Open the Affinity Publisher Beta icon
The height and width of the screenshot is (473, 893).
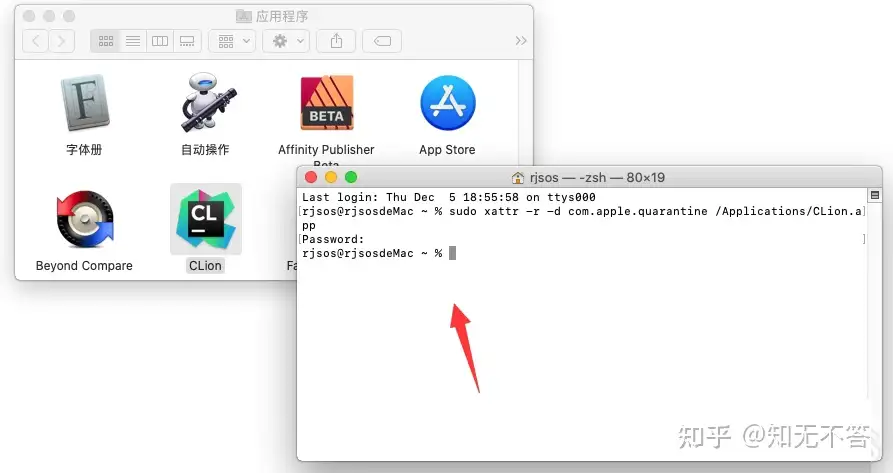point(327,102)
